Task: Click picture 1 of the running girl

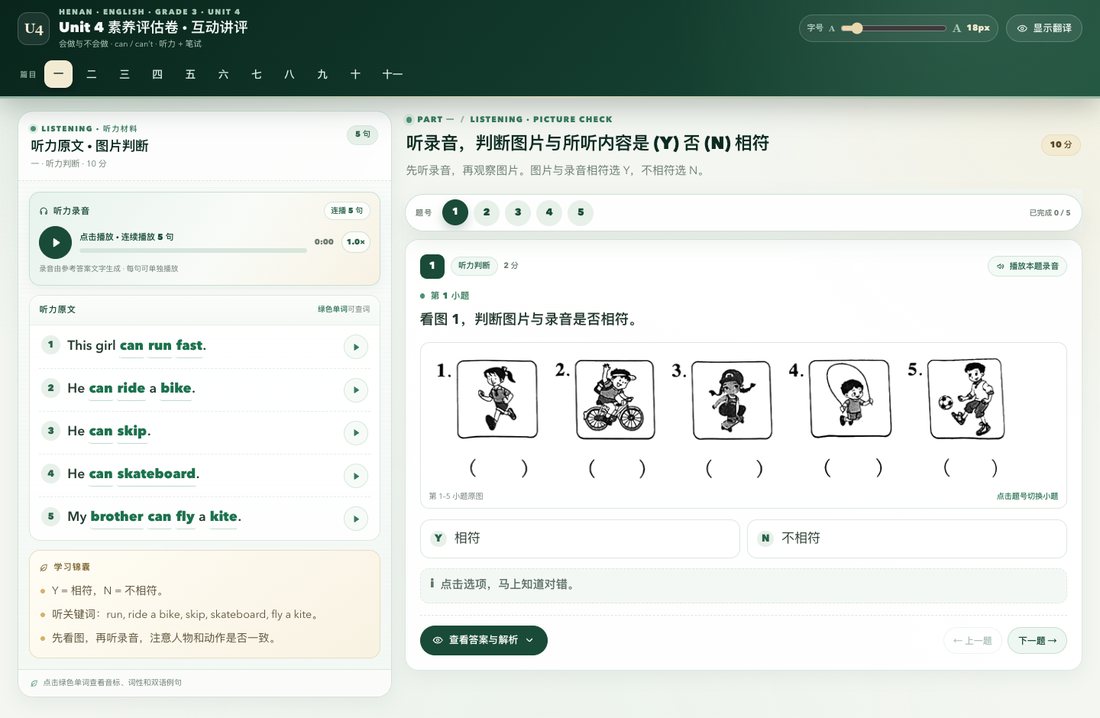Action: [497, 399]
